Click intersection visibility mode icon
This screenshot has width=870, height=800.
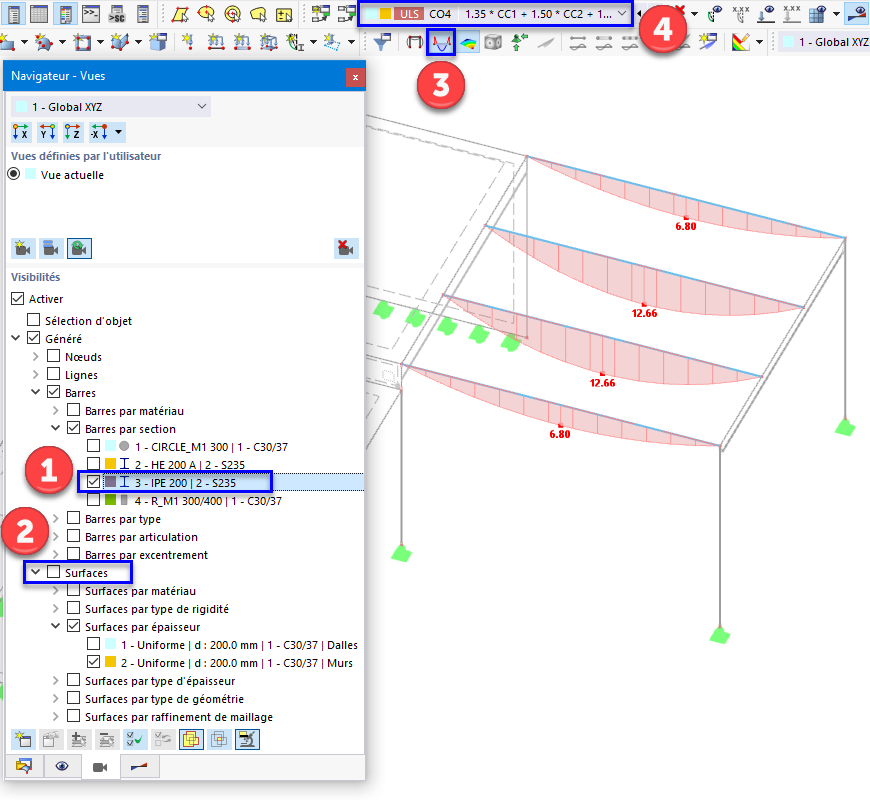(x=219, y=739)
